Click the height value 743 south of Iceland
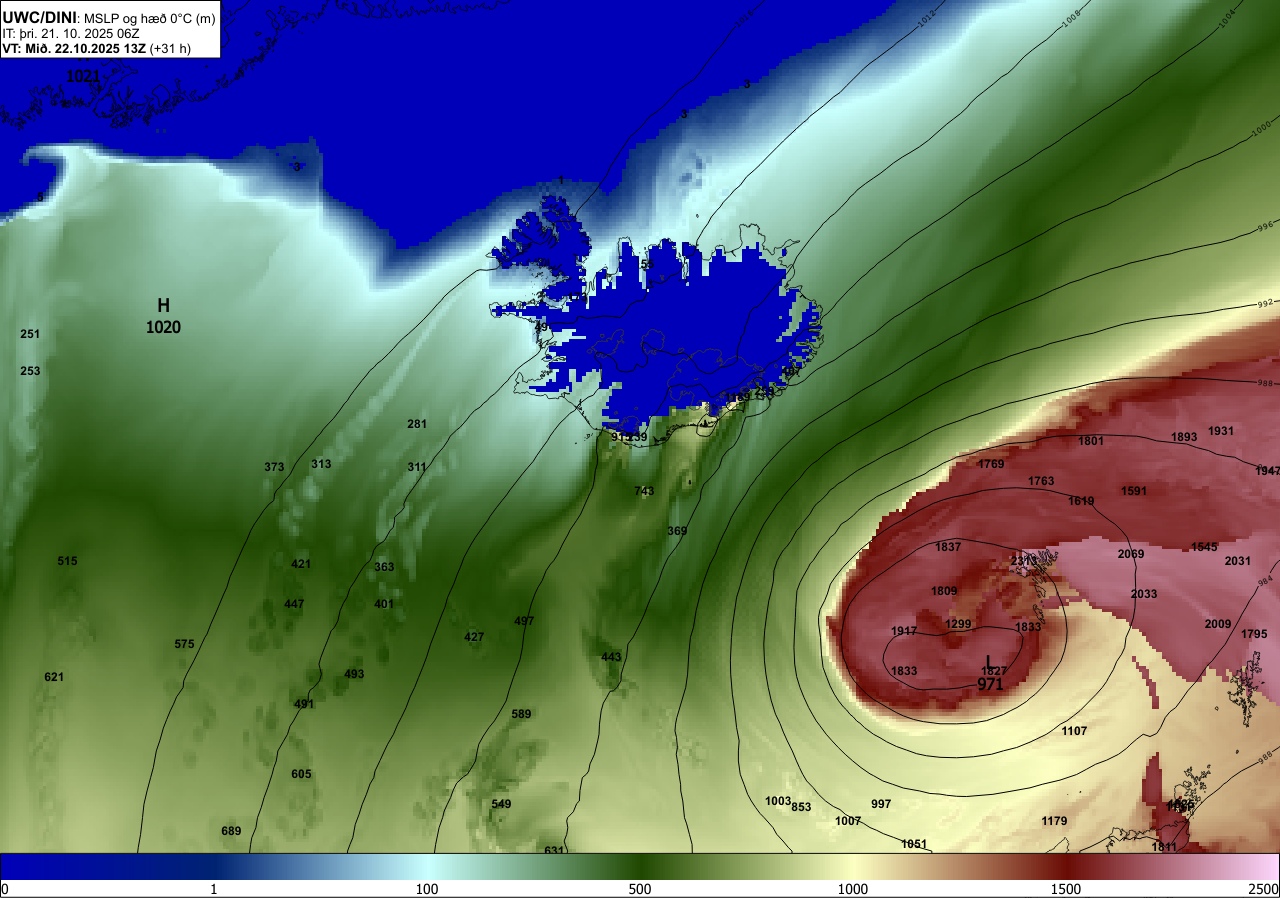1280x898 pixels. coord(644,491)
